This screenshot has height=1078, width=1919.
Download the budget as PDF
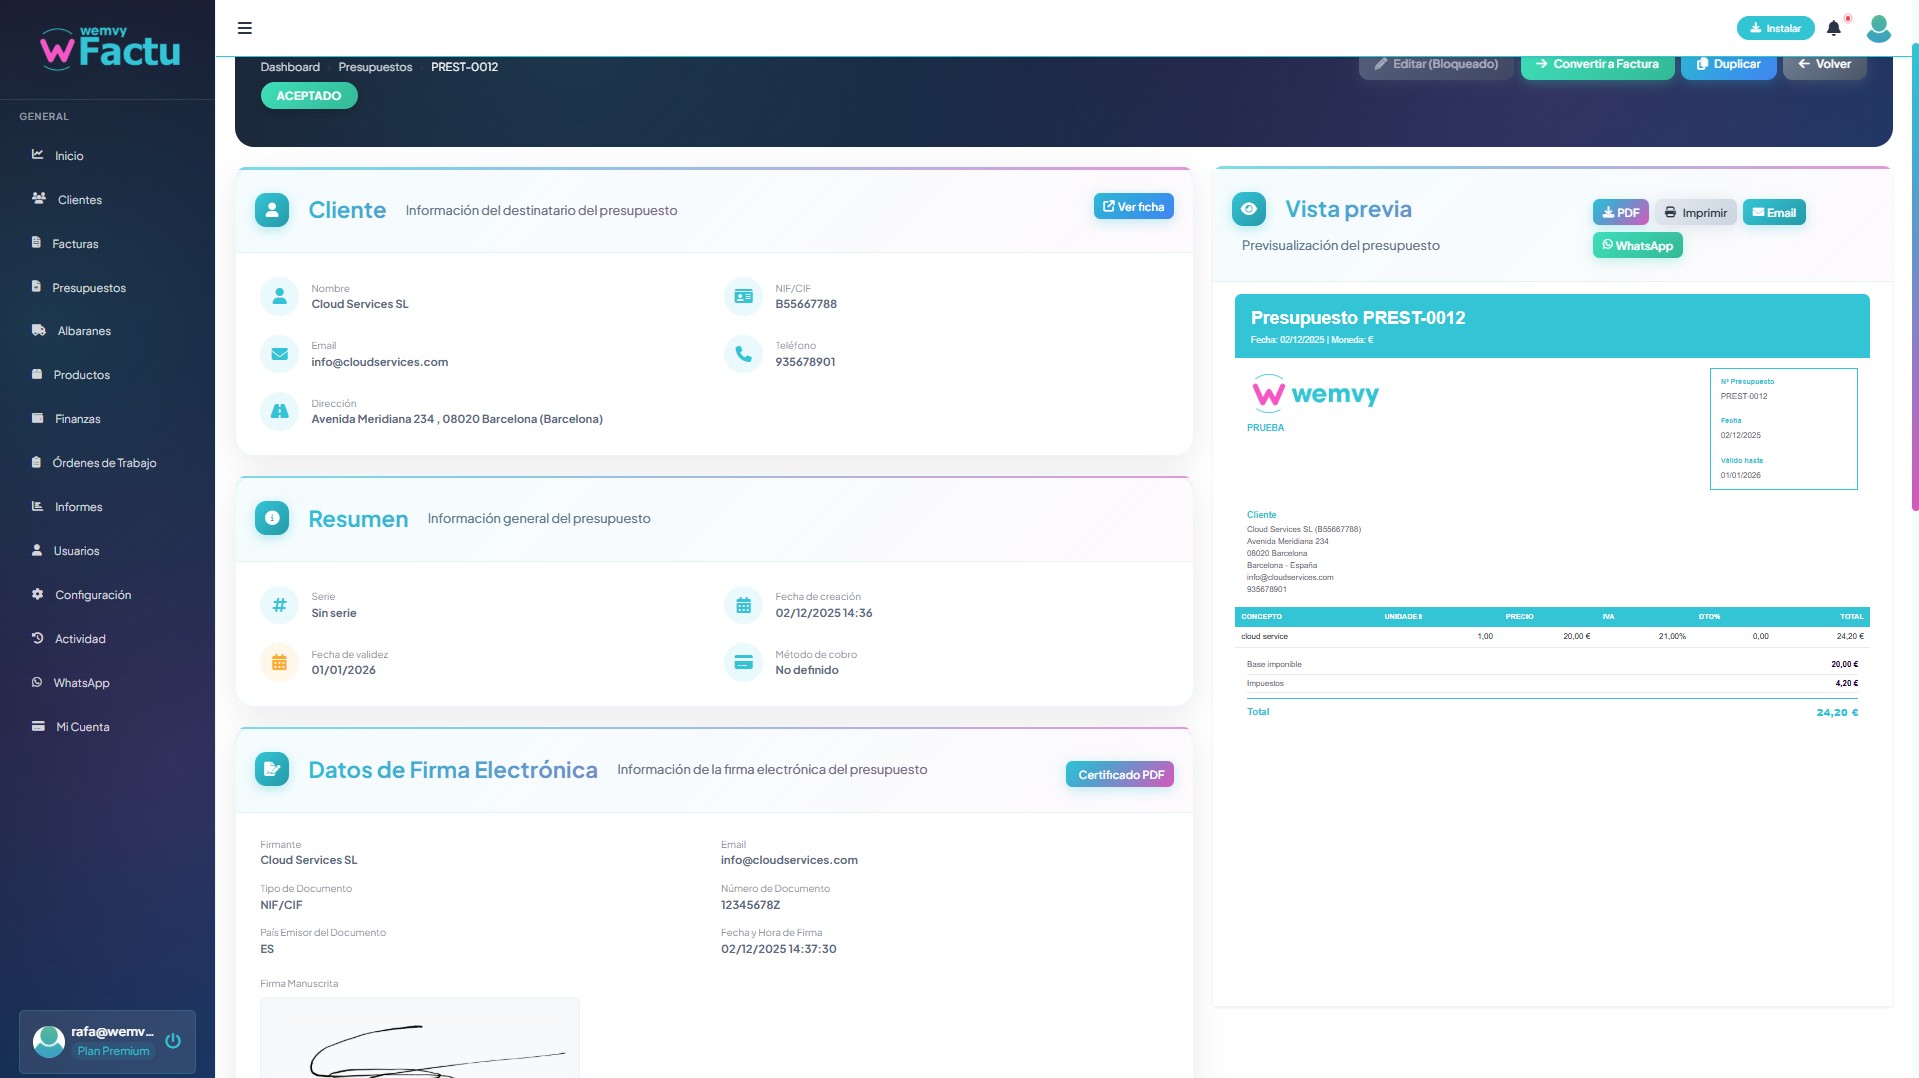tap(1620, 212)
